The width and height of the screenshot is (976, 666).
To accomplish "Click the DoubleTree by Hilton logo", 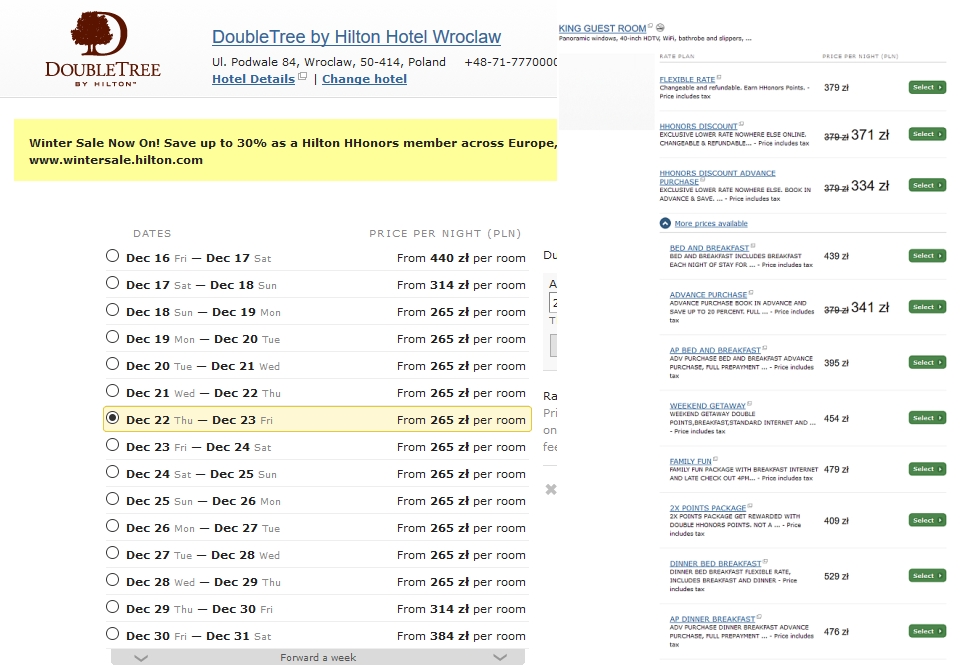I will coord(103,49).
